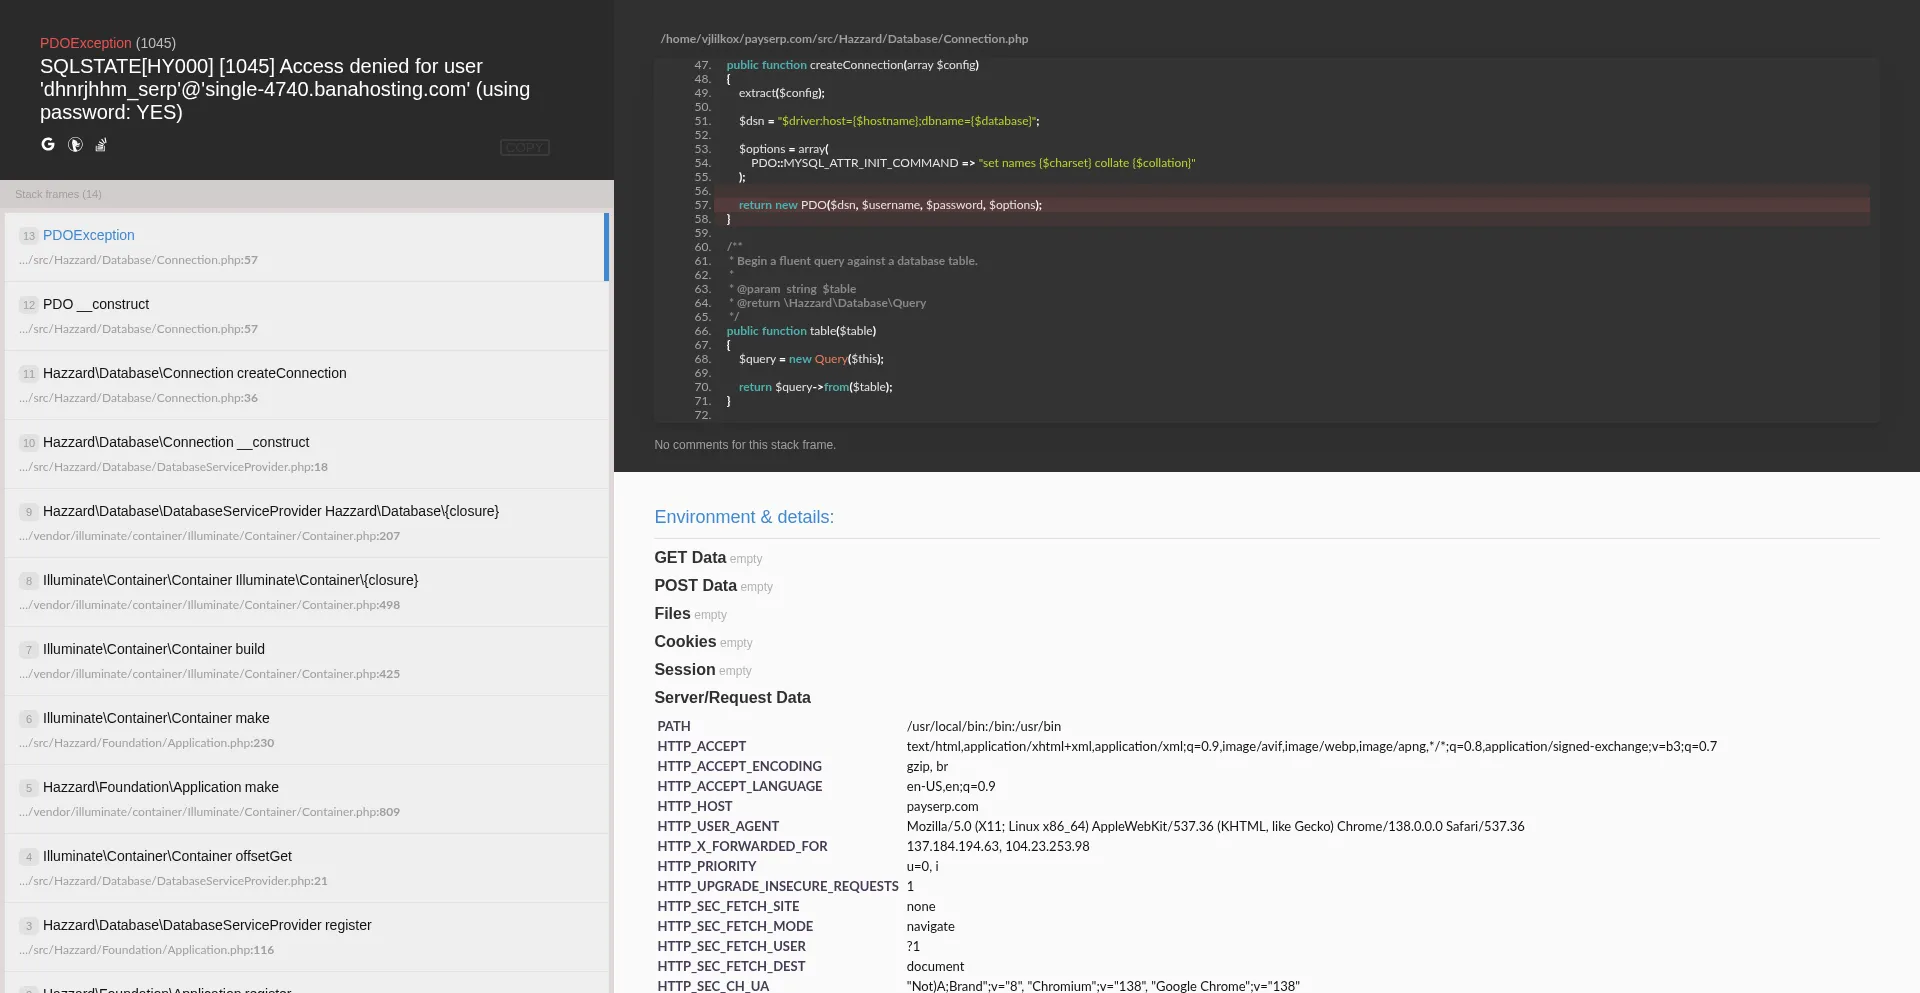Click the HTTP_SEC_FETCH_MODE value navigate
1920x993 pixels.
pos(930,927)
